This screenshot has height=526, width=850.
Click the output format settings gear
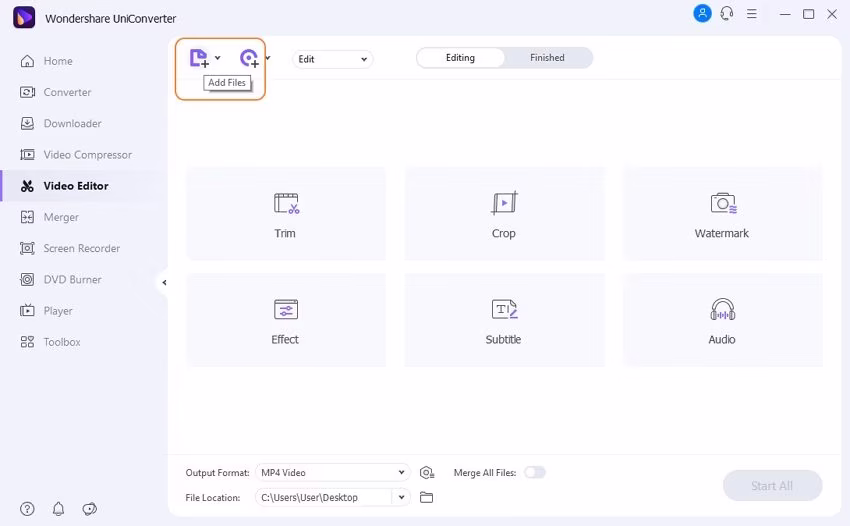coord(427,472)
